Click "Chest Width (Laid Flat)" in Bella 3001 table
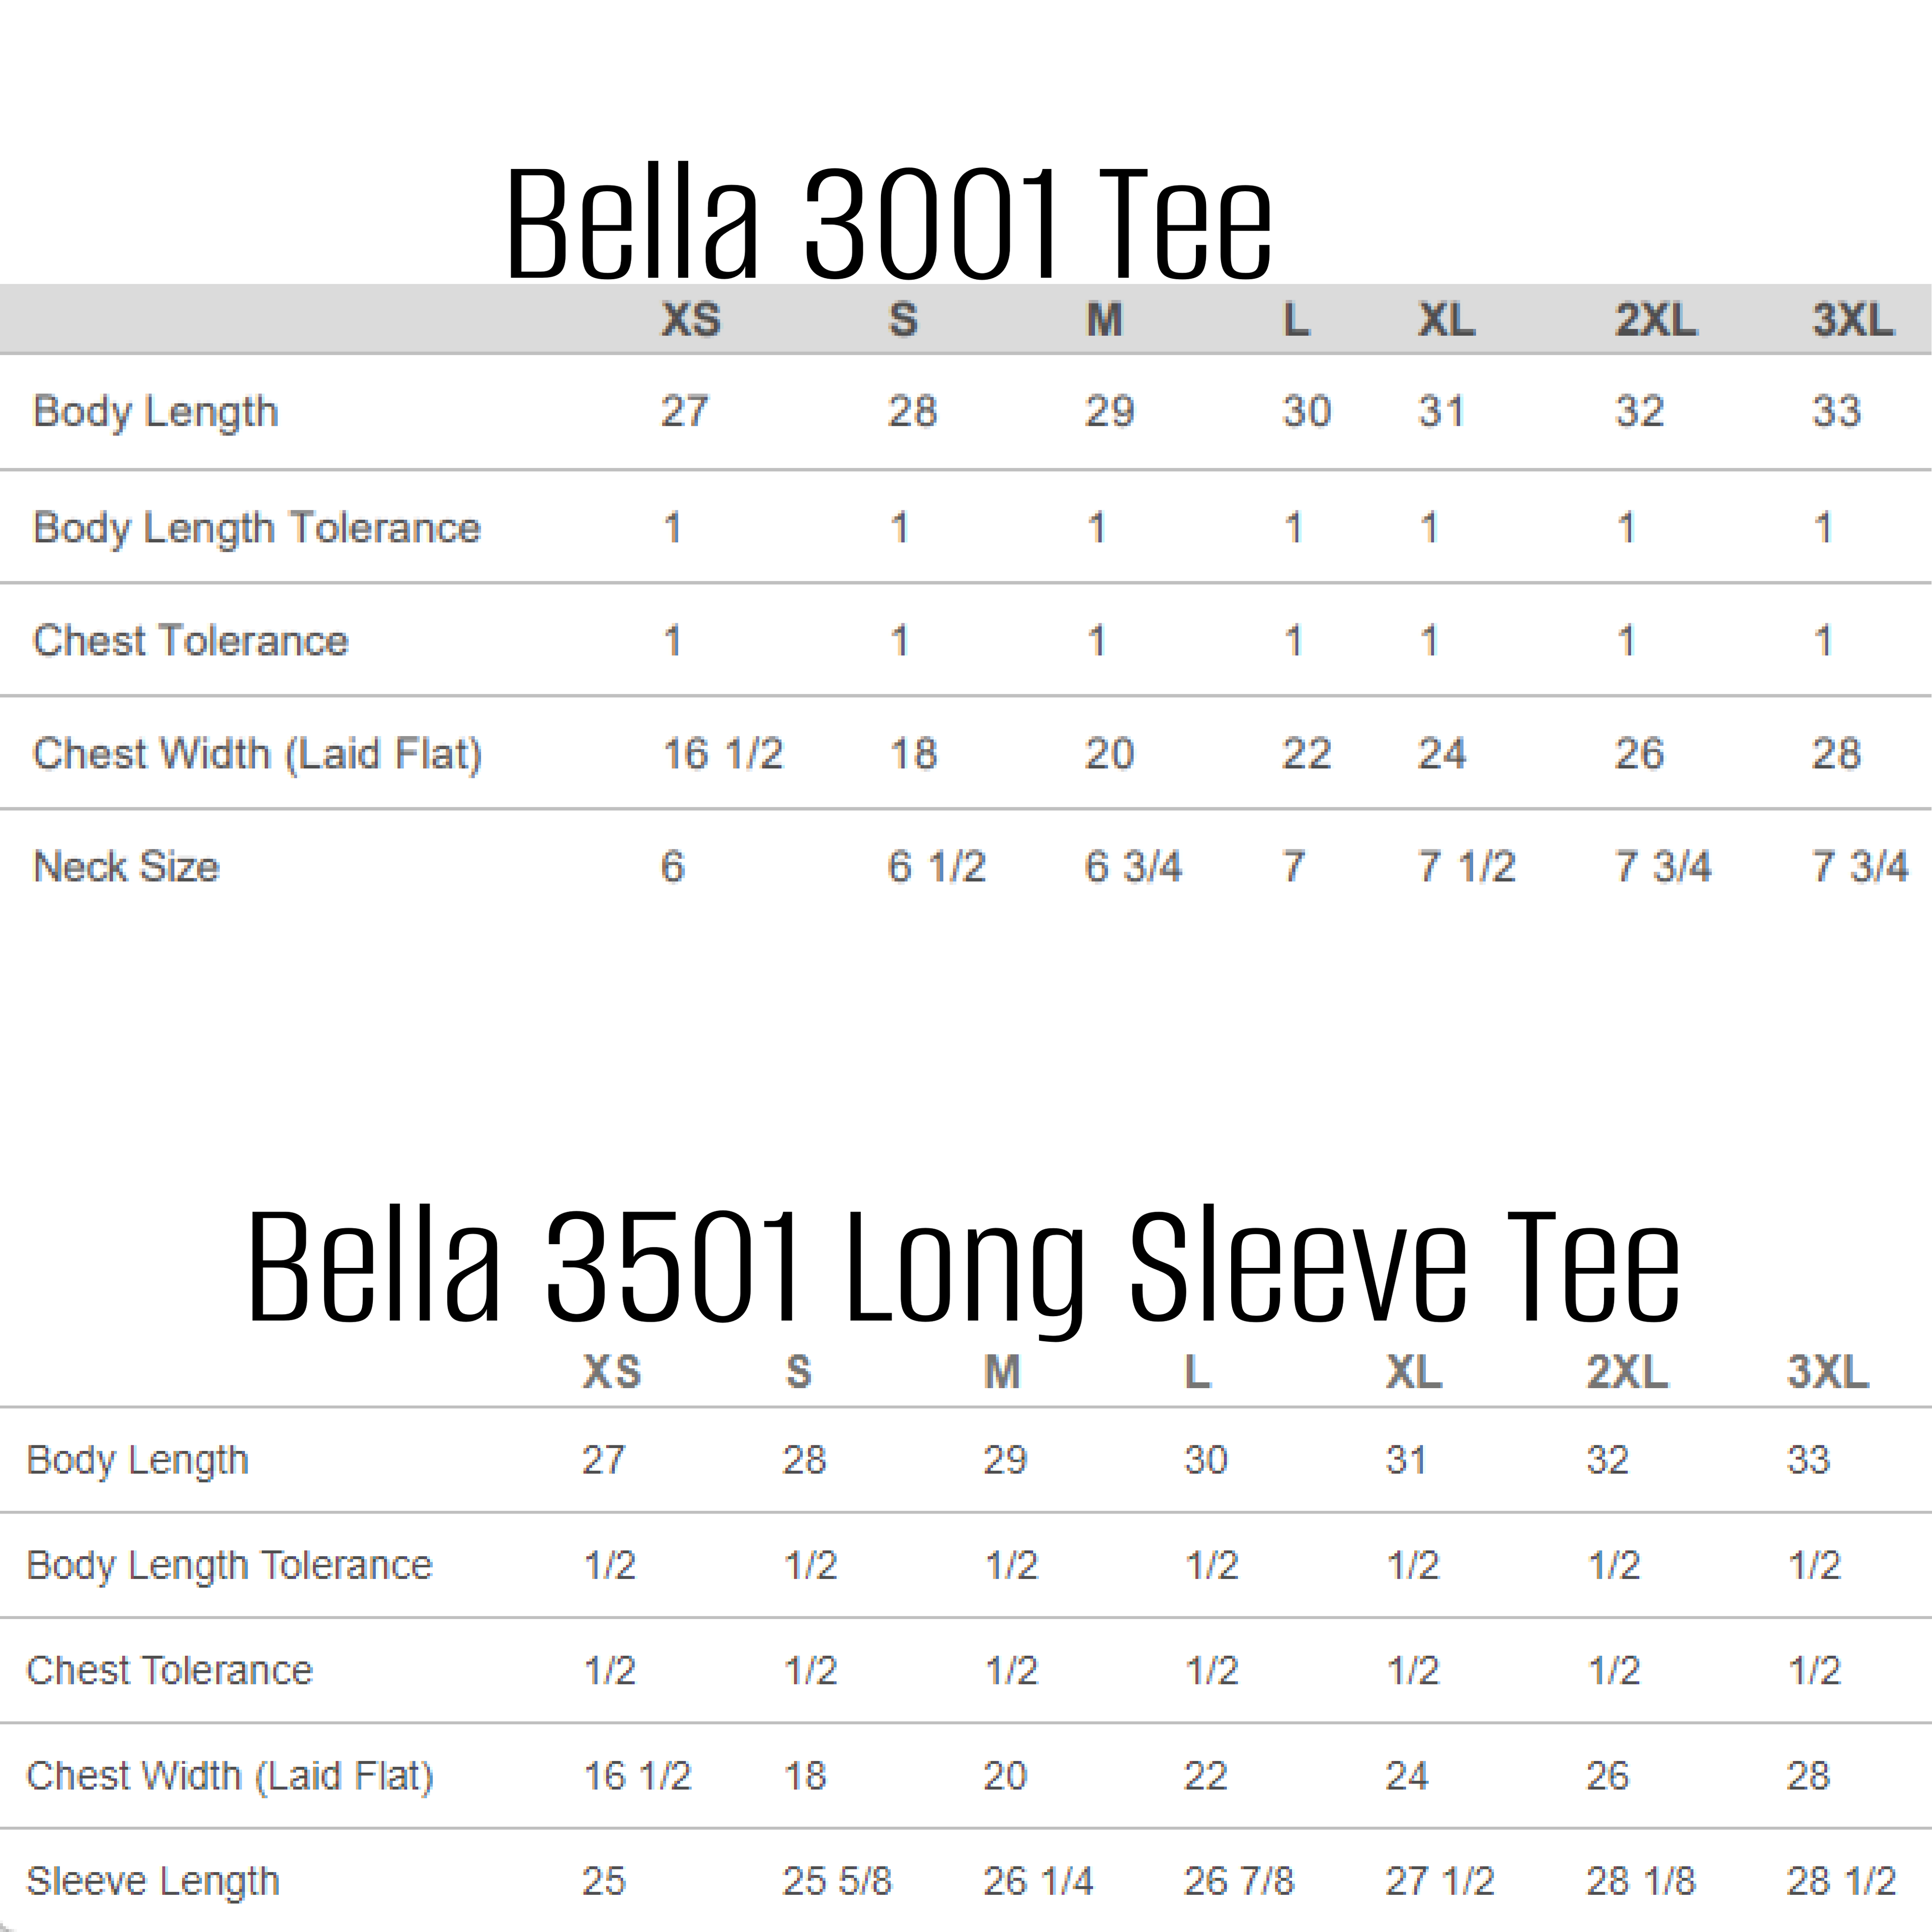The width and height of the screenshot is (1932, 1932). tap(257, 754)
